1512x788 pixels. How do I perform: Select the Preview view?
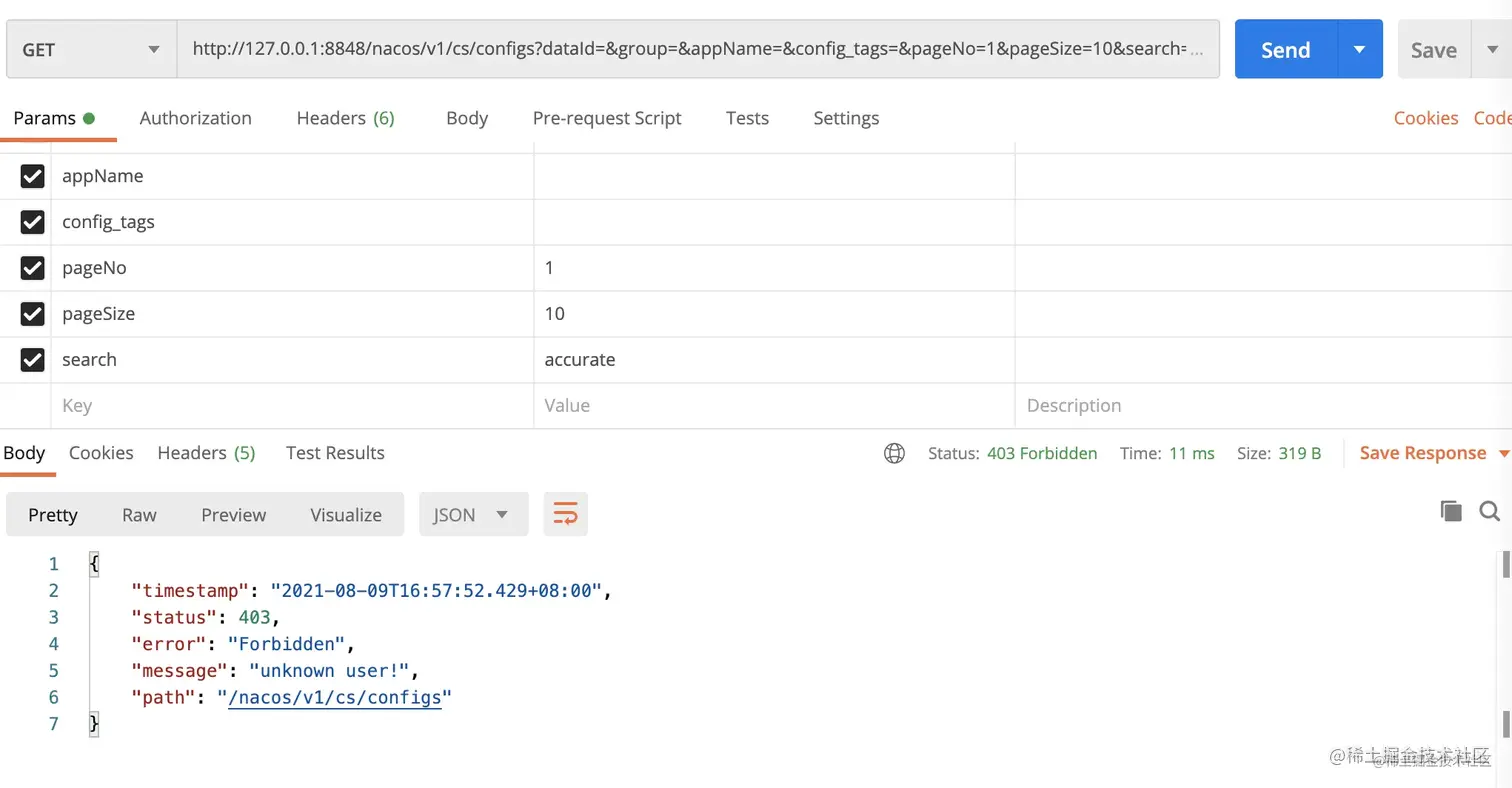pyautogui.click(x=234, y=515)
